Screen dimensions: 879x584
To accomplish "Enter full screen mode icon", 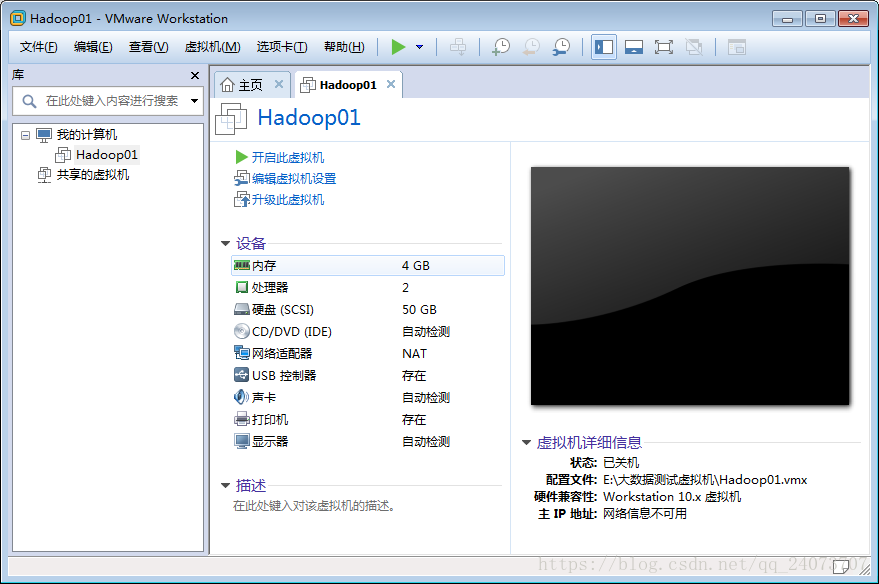I will click(x=664, y=47).
